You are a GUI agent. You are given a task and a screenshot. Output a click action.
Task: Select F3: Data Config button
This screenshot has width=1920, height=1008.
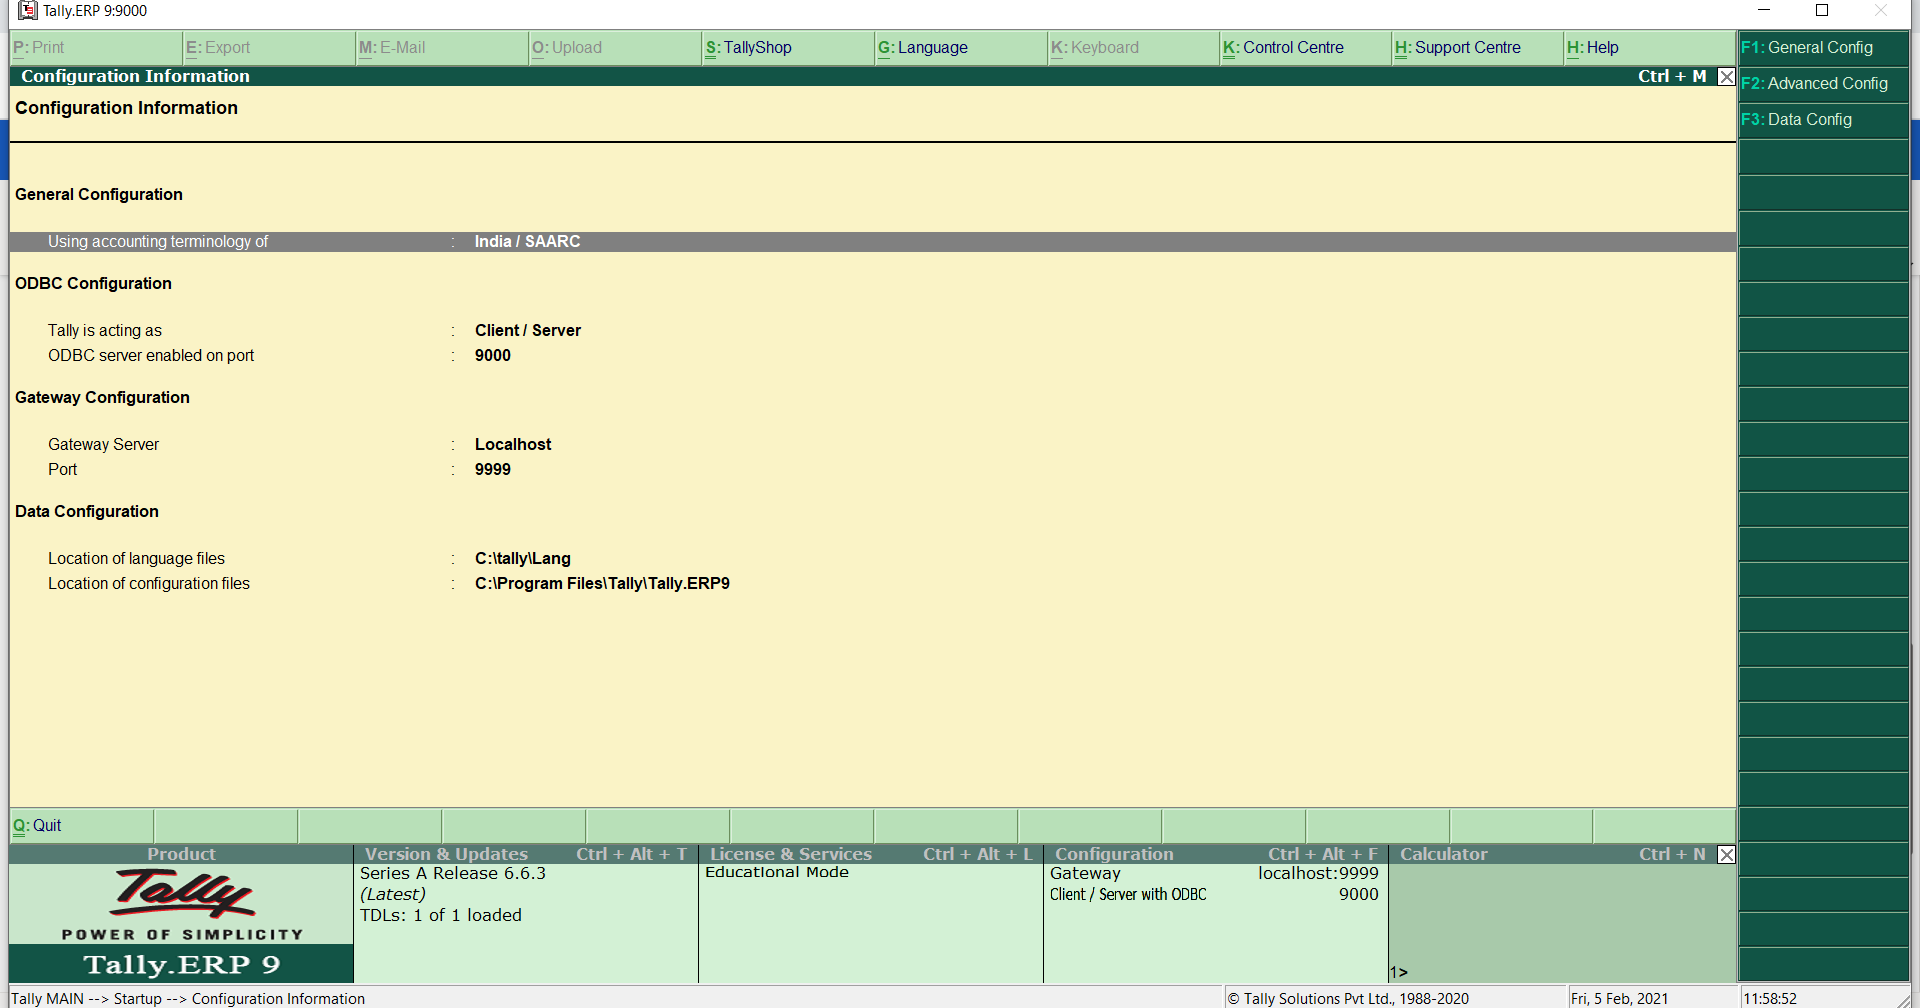(1823, 119)
